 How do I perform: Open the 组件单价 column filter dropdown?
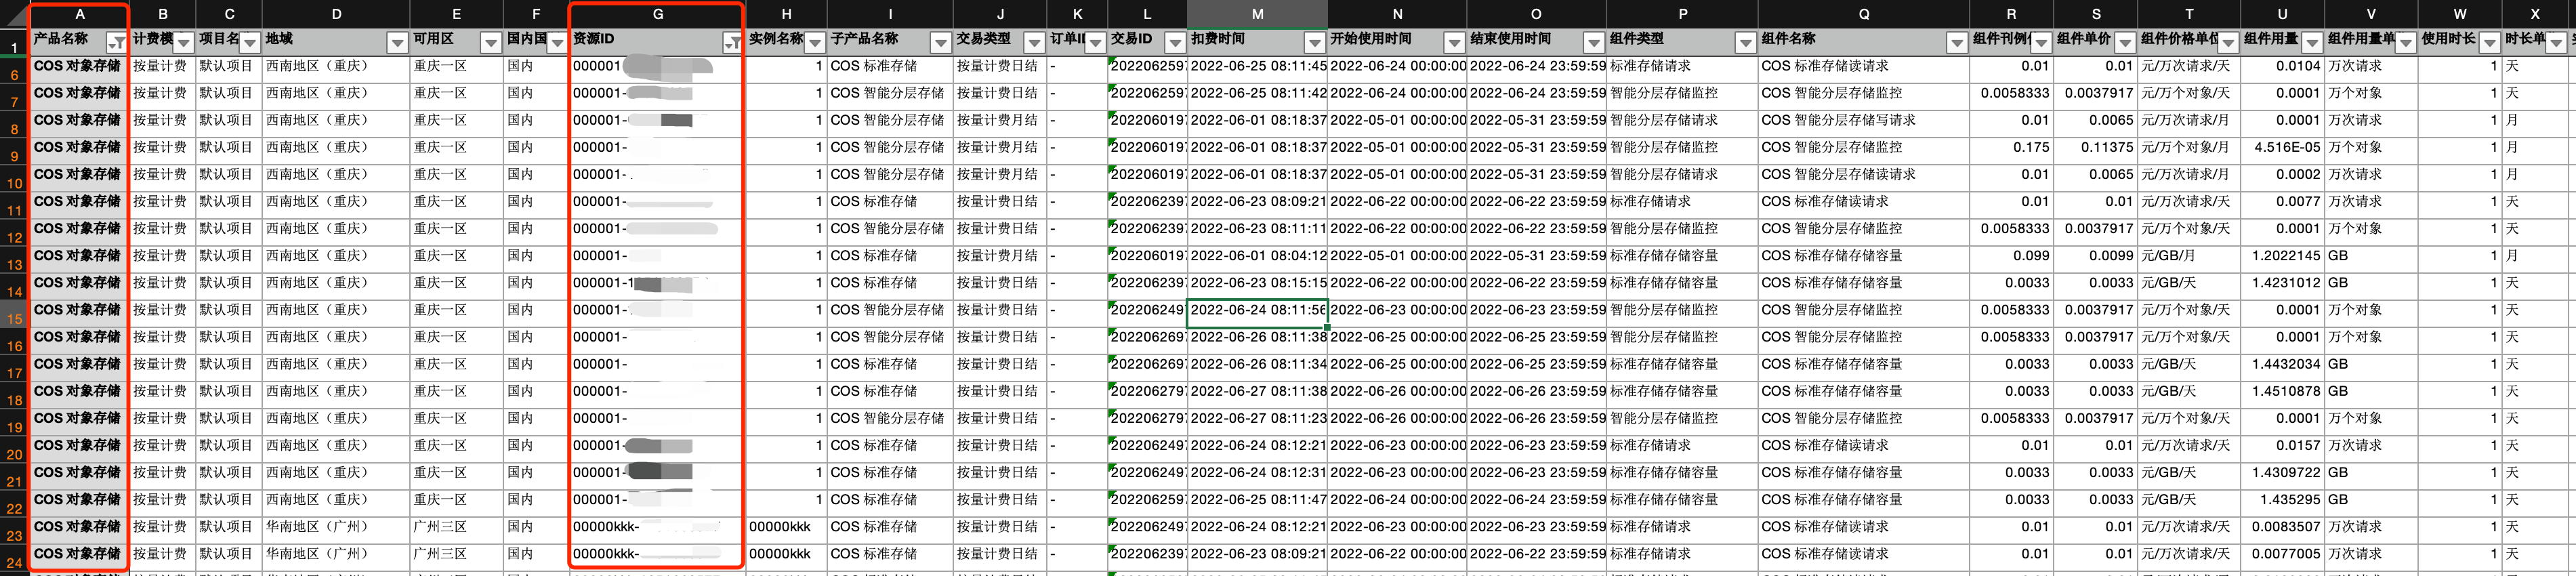tap(2126, 42)
